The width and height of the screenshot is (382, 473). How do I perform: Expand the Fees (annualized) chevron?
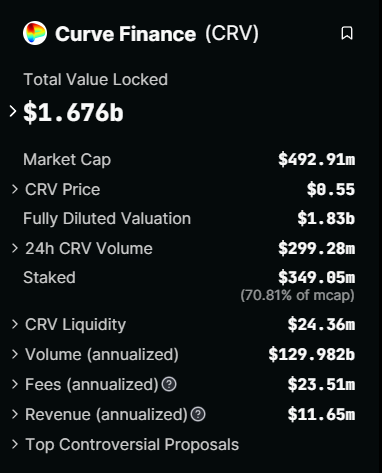[x=14, y=384]
